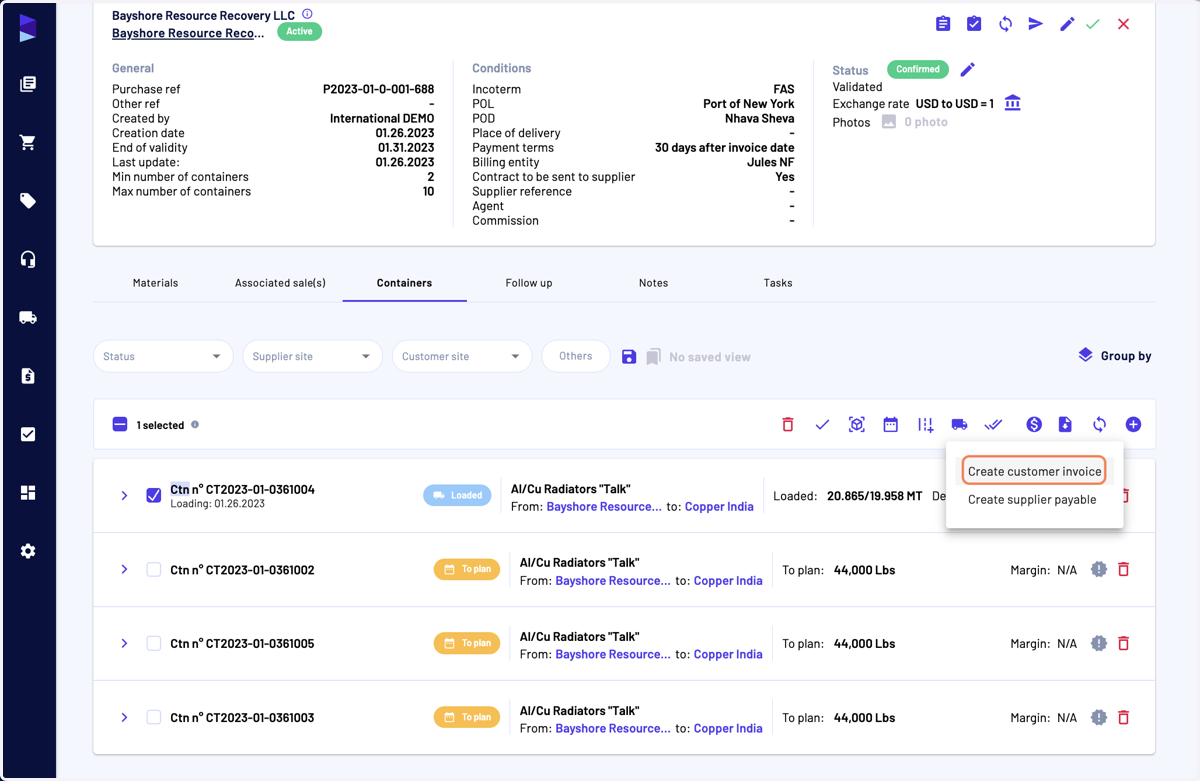Open the price tag sales sidebar icon
This screenshot has height=781, width=1200.
28,201
